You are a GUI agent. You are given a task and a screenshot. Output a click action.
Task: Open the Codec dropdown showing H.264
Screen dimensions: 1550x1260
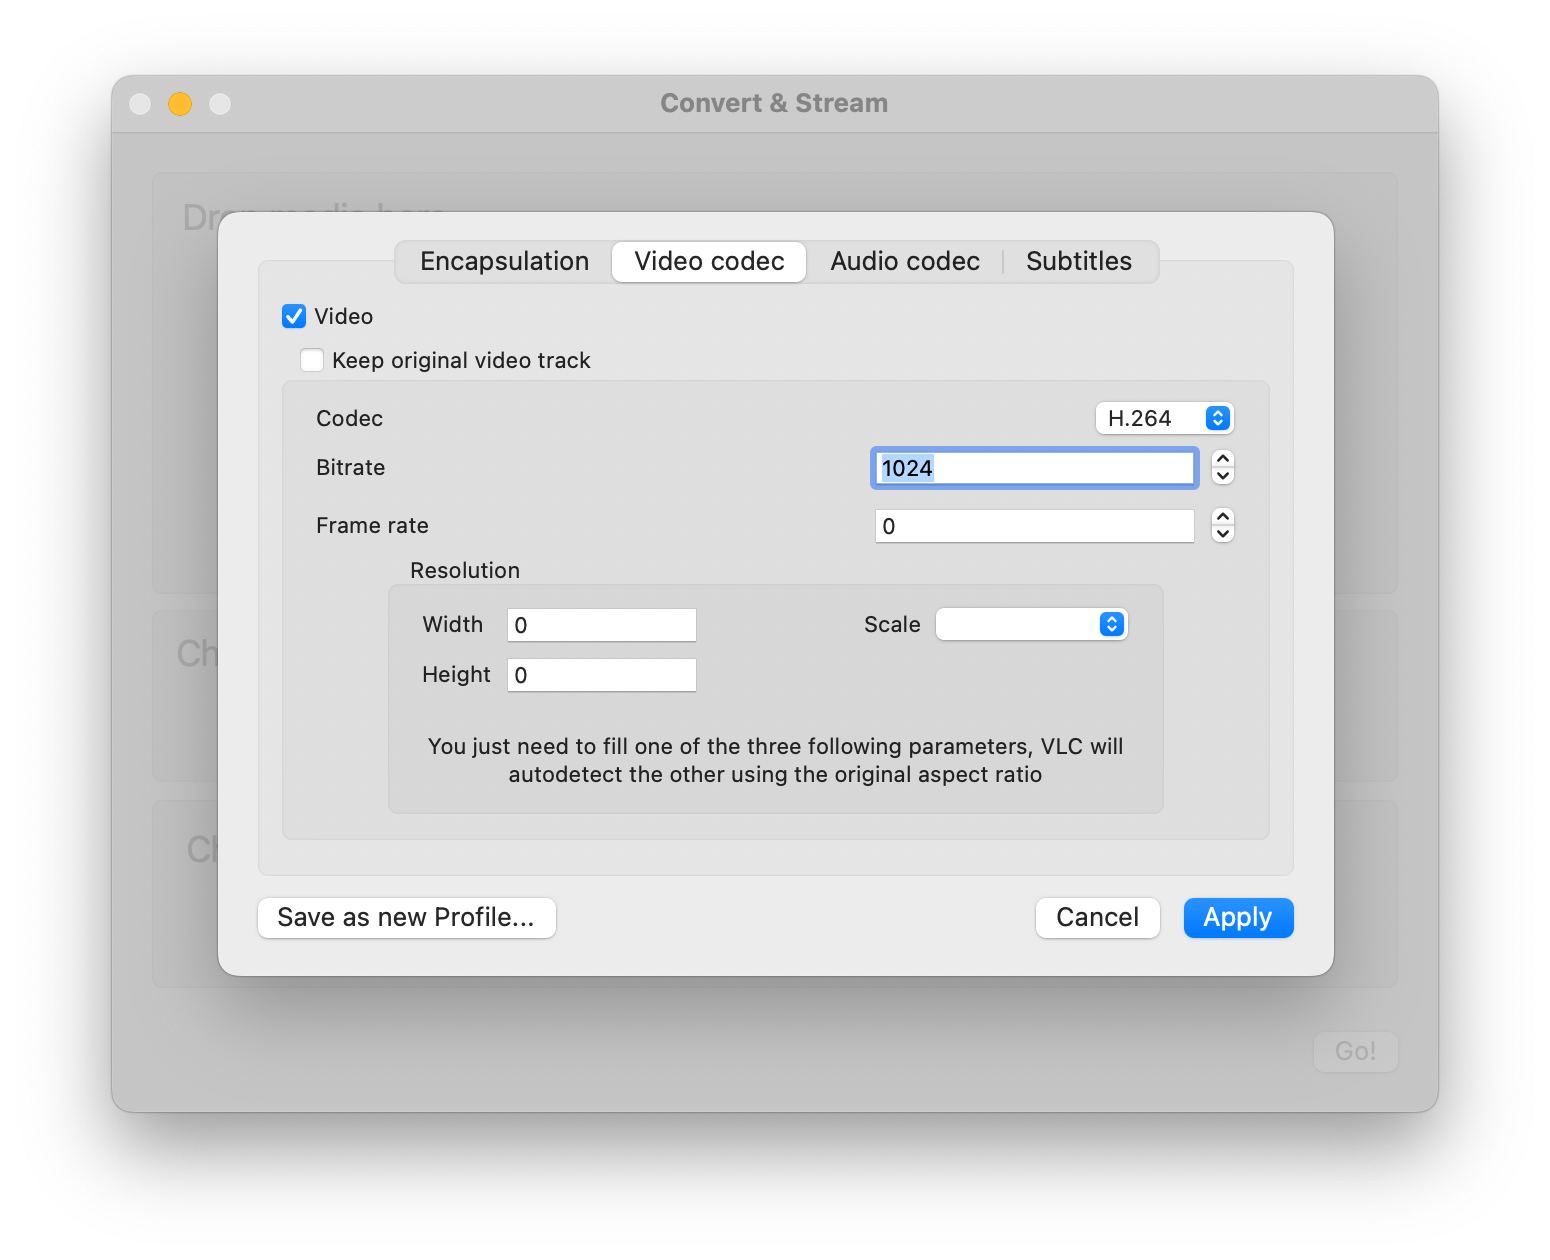pyautogui.click(x=1164, y=418)
